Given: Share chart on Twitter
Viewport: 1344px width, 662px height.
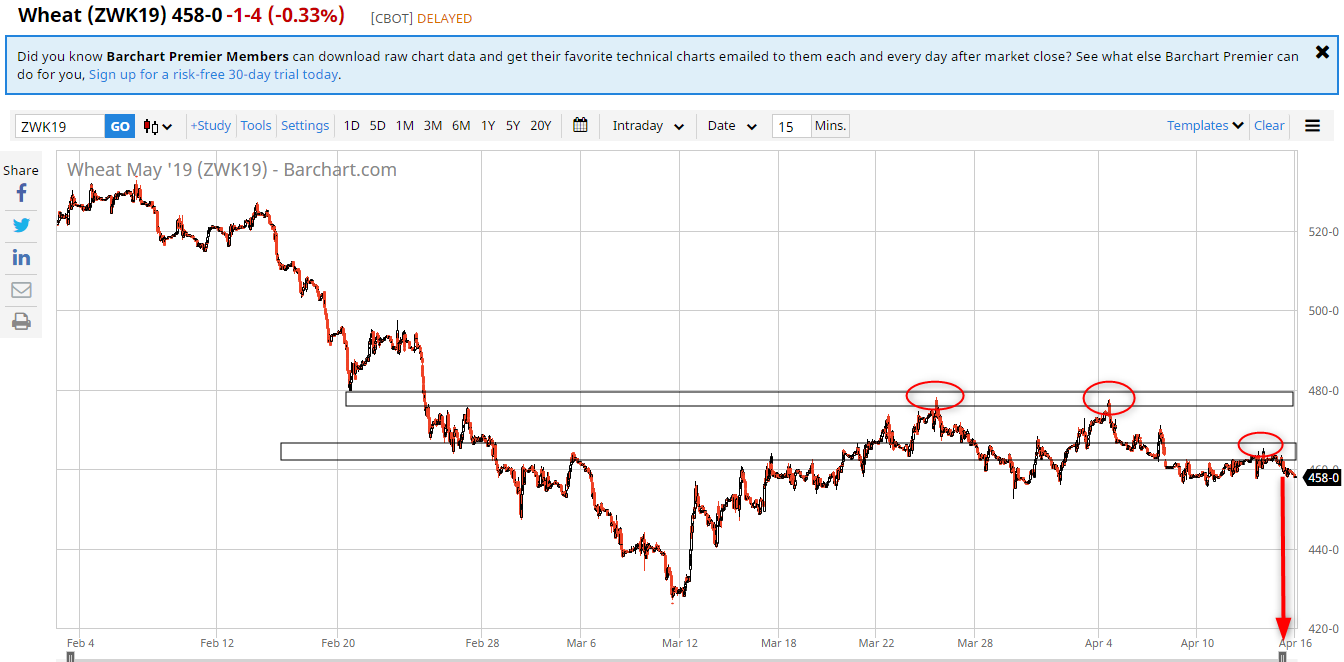Looking at the screenshot, I should [21, 225].
